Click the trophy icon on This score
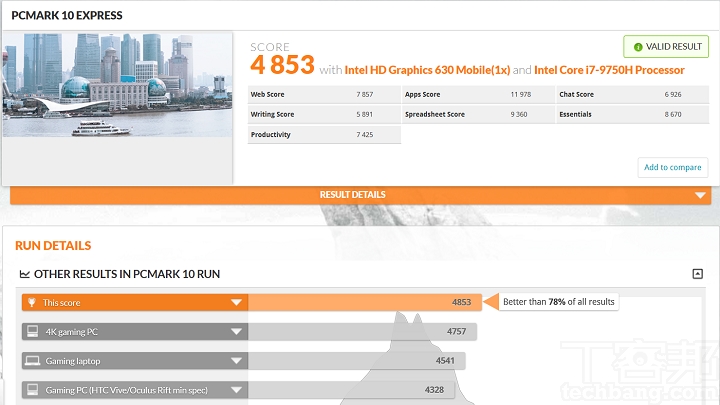Image resolution: width=720 pixels, height=405 pixels. (x=32, y=303)
